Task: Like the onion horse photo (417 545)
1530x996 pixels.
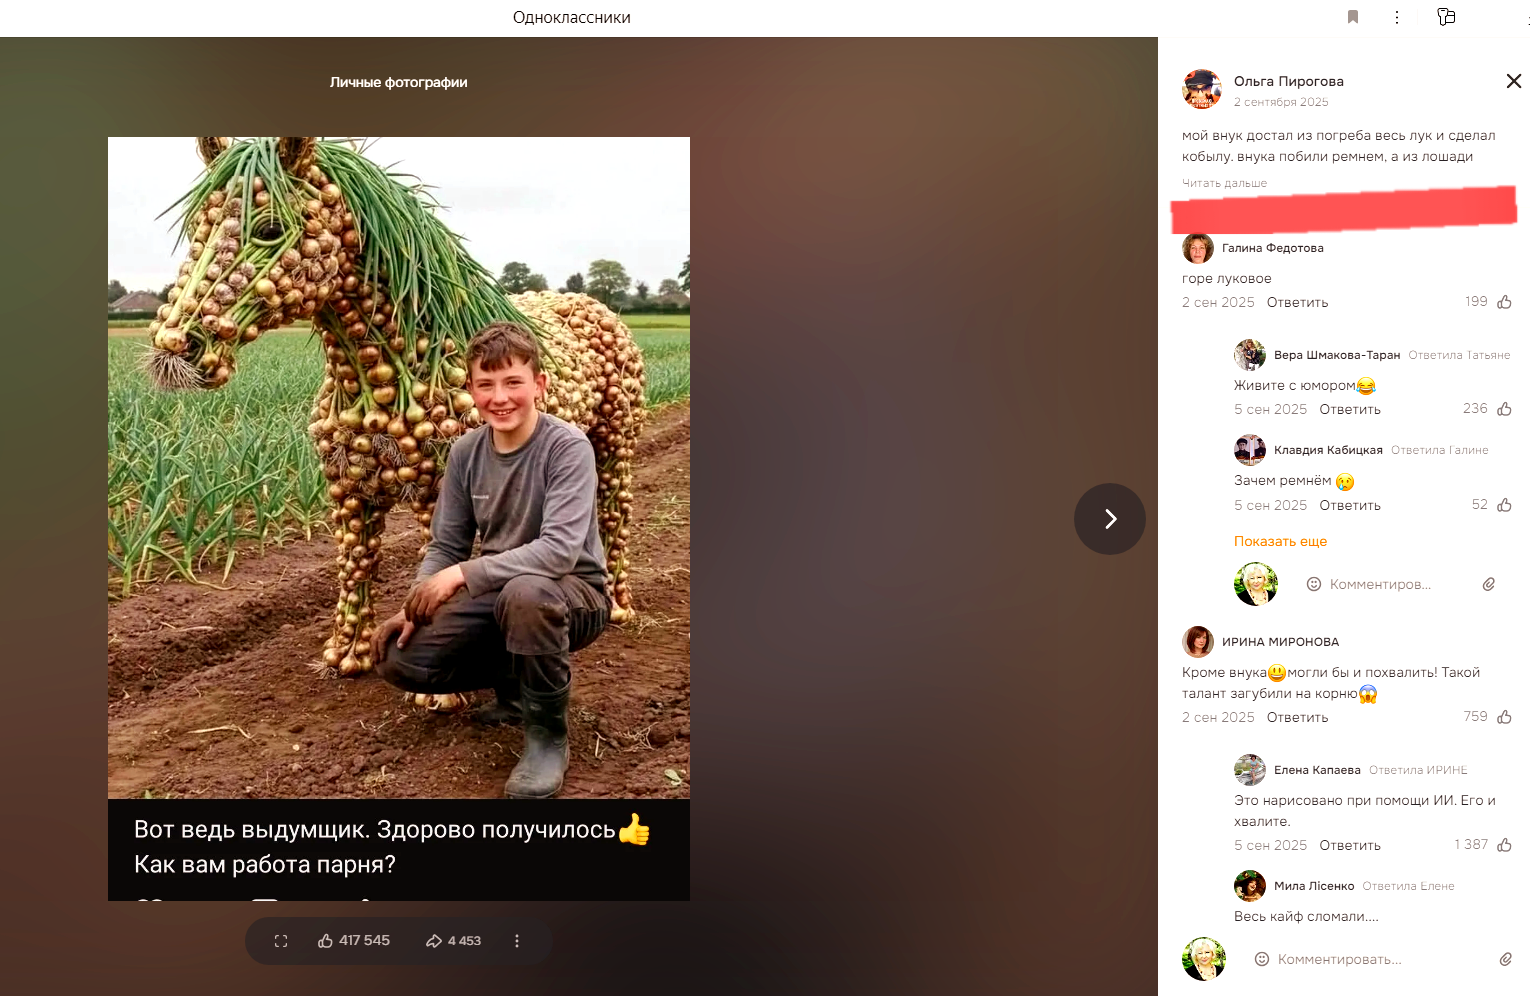Action: tap(354, 941)
